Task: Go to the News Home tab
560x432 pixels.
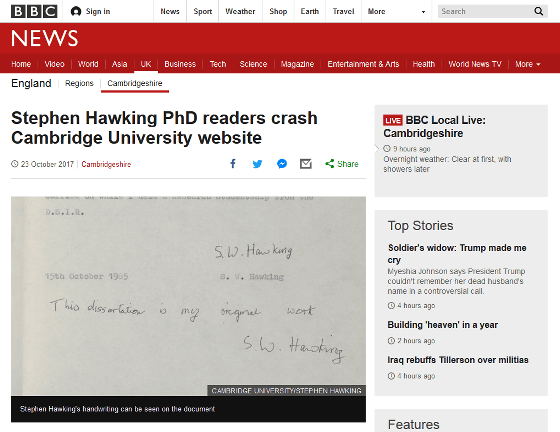Action: coord(21,64)
